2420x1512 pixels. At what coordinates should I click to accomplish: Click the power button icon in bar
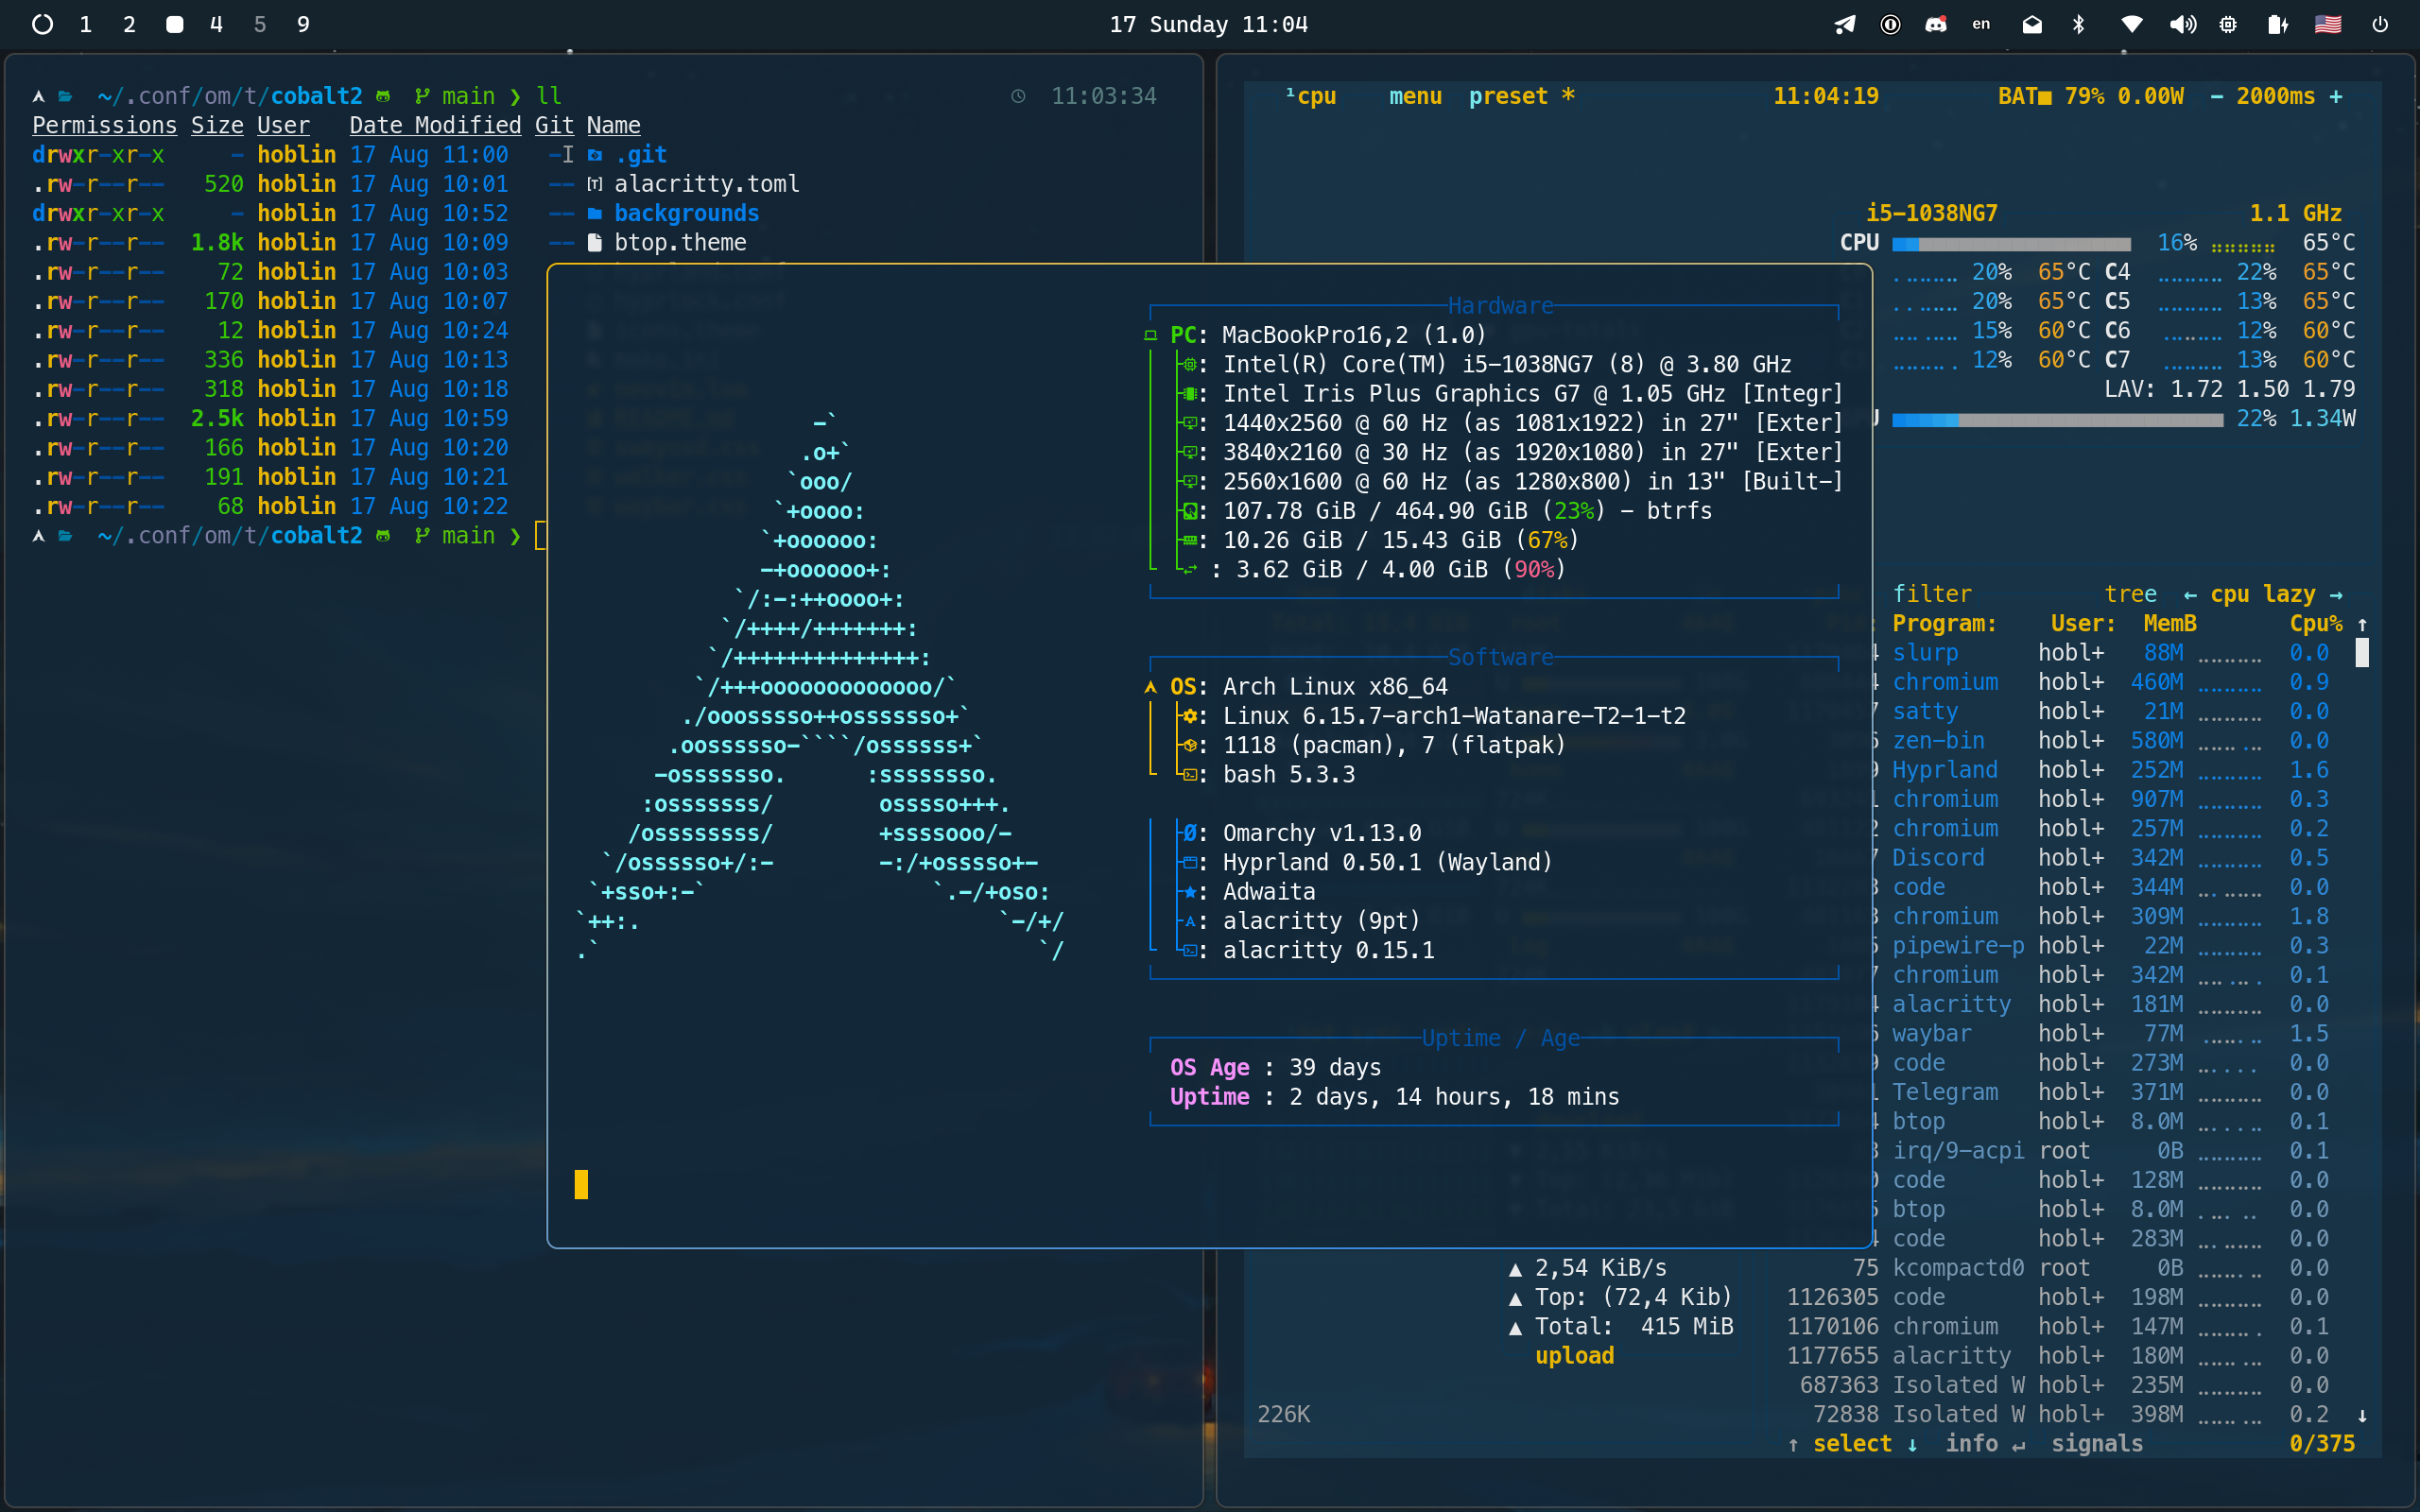point(2380,24)
